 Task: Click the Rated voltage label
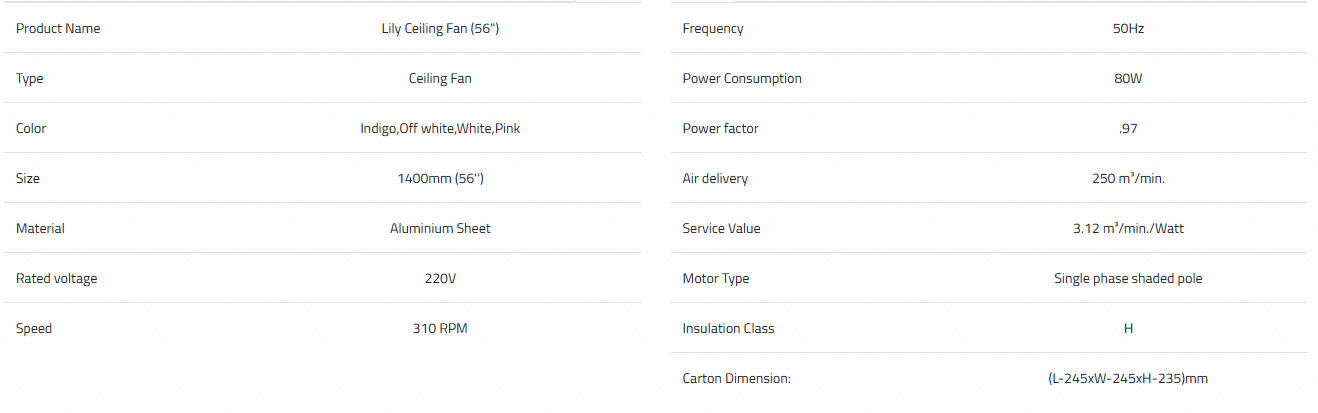point(57,279)
